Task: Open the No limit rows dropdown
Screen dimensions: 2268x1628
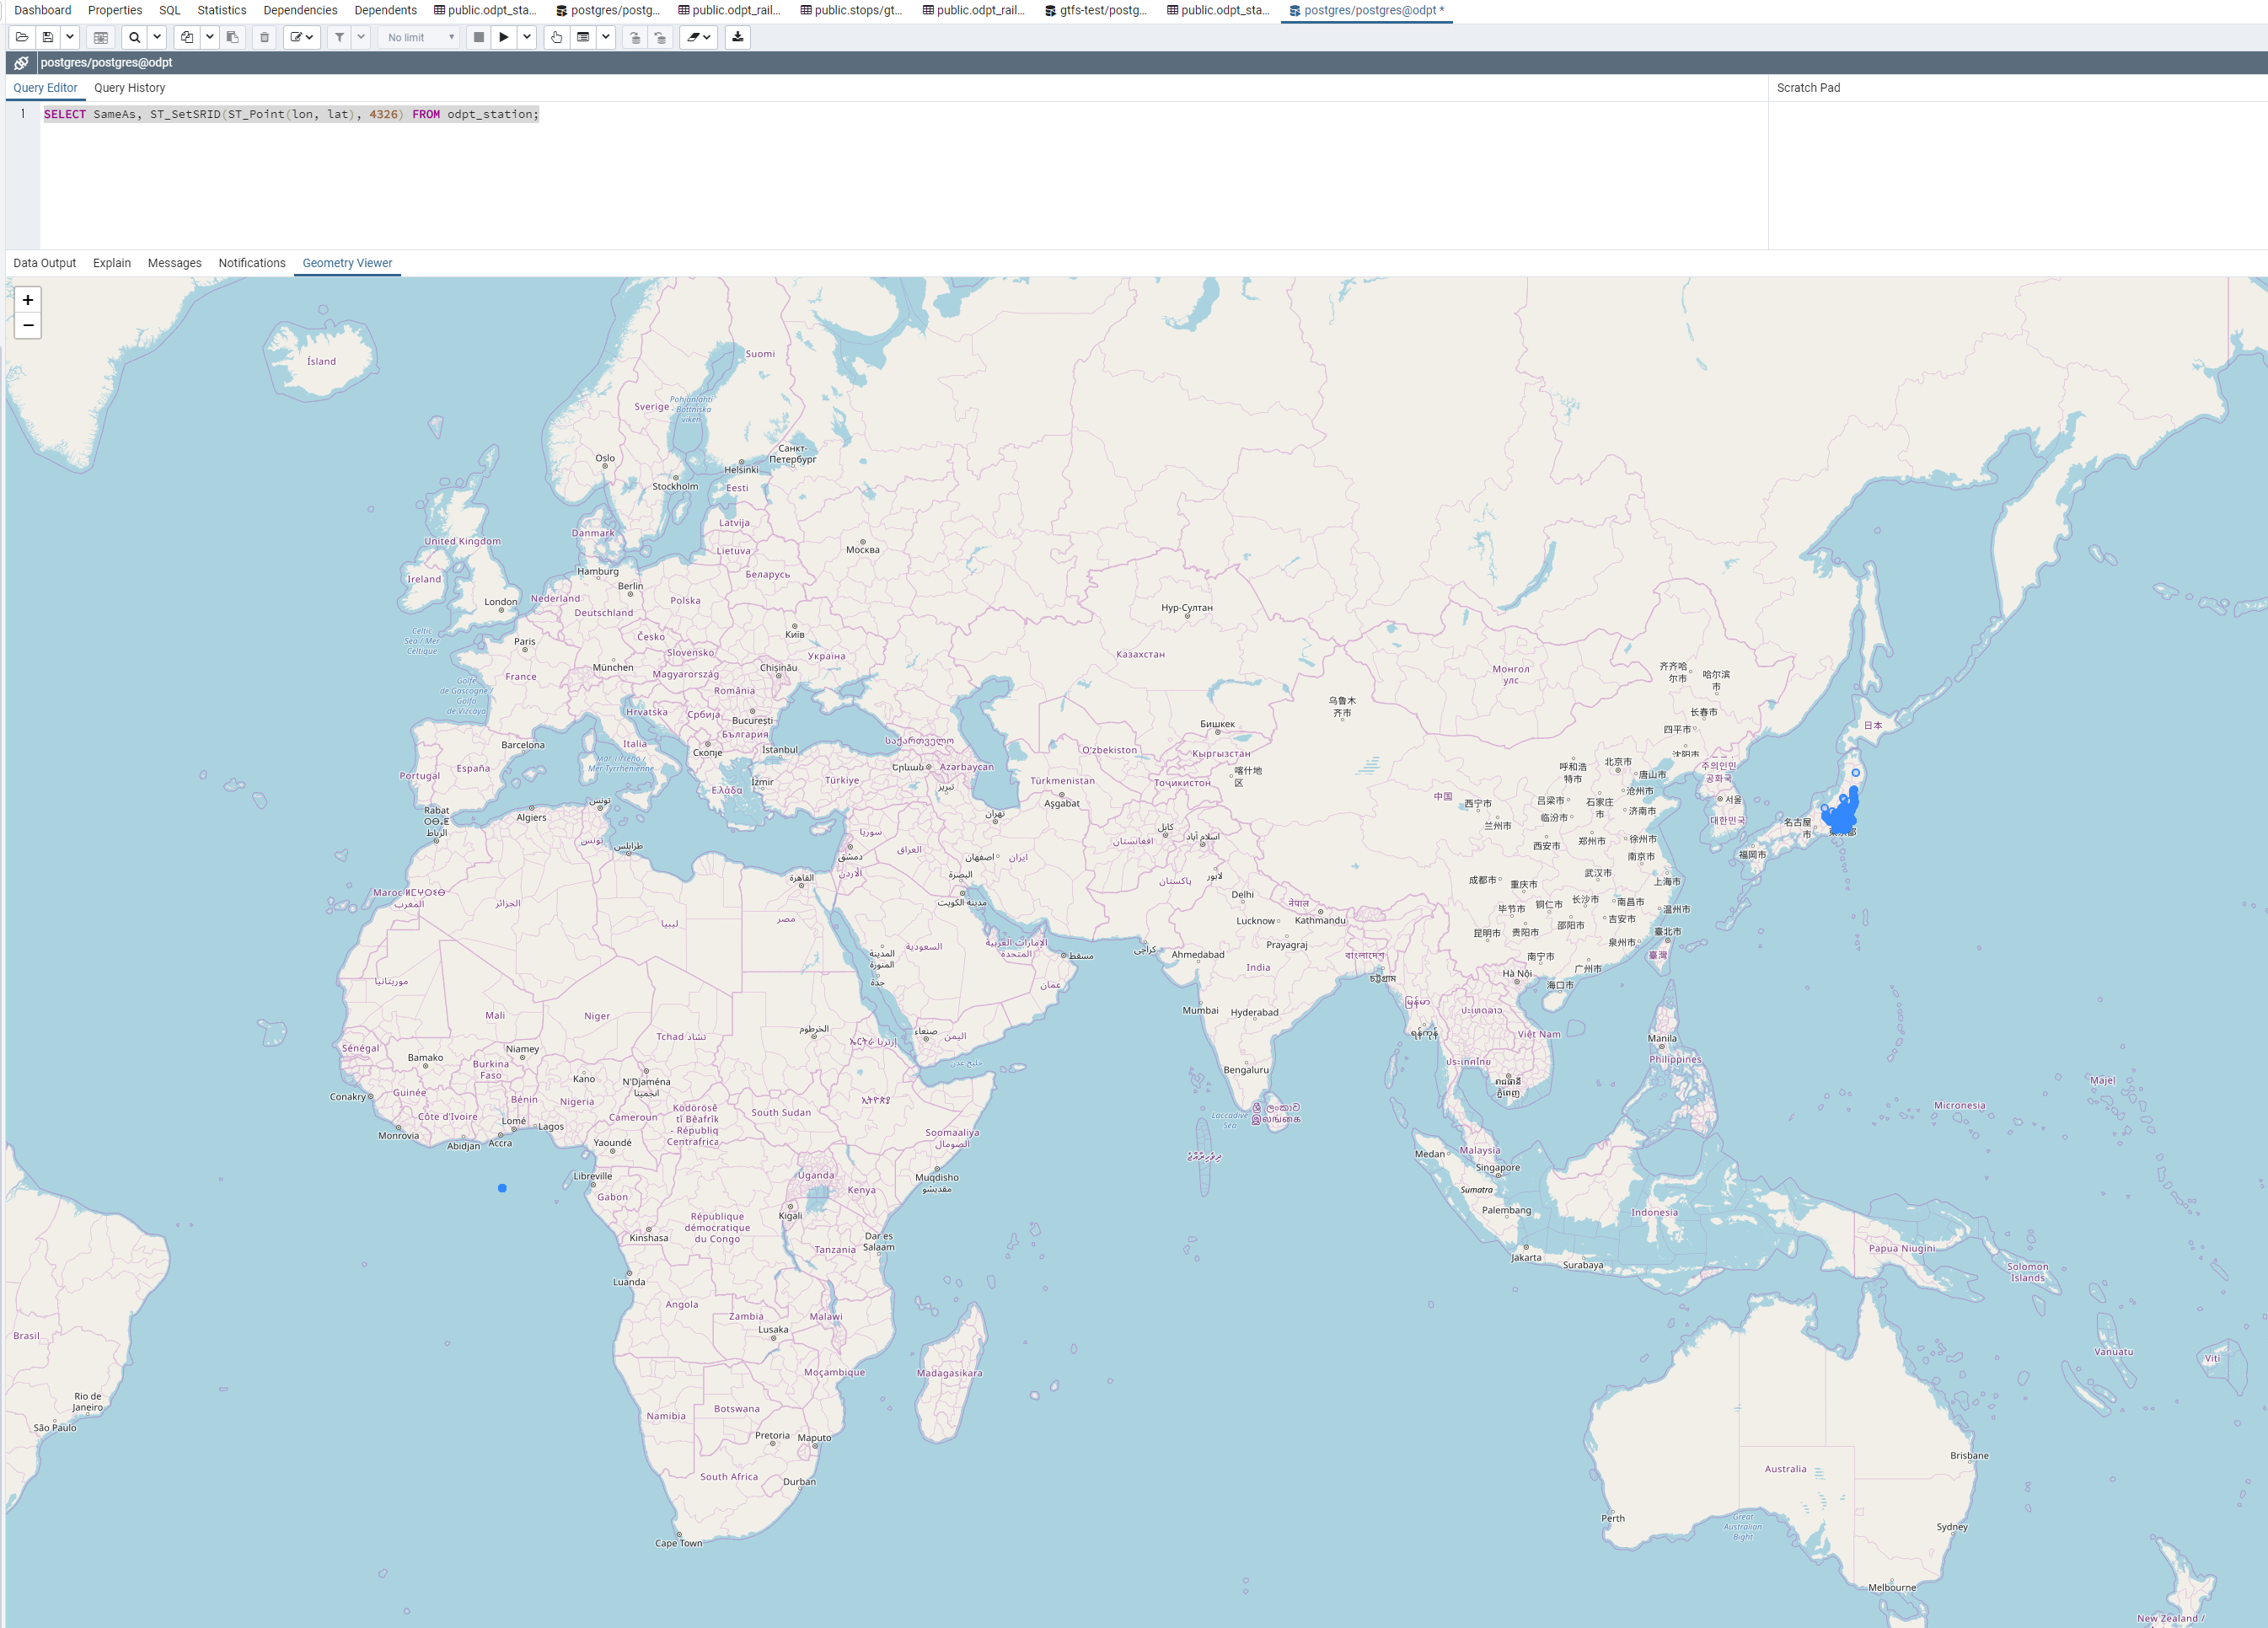Action: (420, 37)
